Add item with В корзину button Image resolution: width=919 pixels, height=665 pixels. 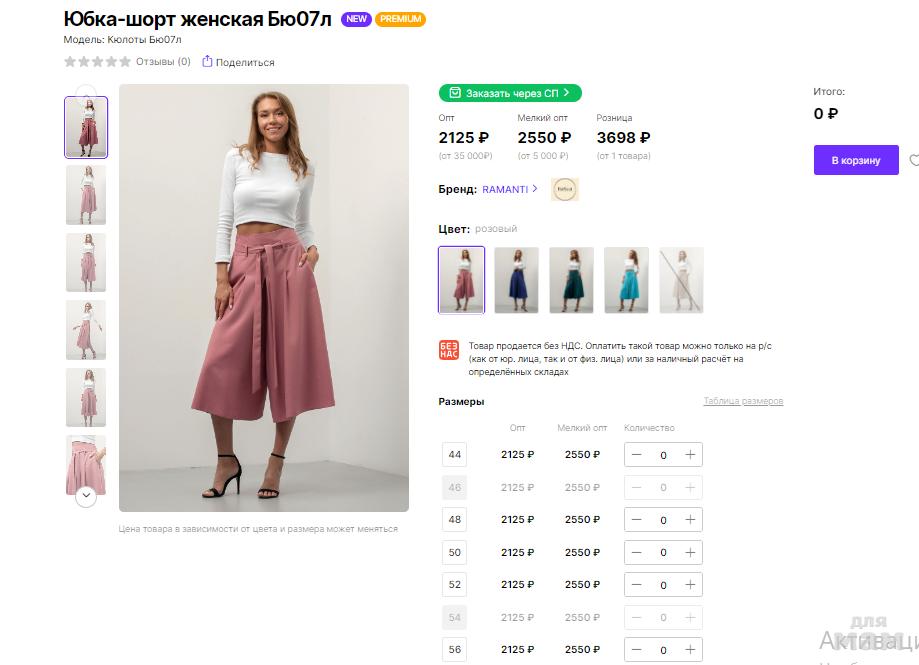pos(855,160)
